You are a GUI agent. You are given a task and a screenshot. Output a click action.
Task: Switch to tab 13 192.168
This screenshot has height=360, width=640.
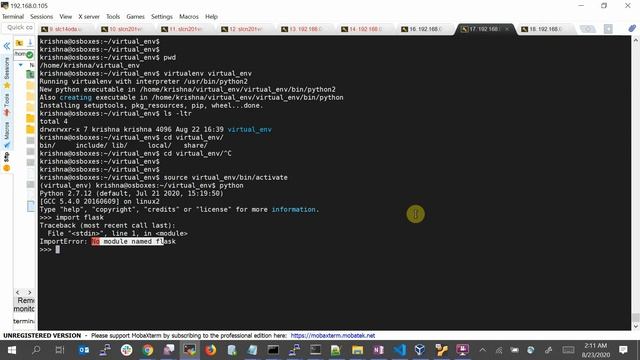coord(305,29)
